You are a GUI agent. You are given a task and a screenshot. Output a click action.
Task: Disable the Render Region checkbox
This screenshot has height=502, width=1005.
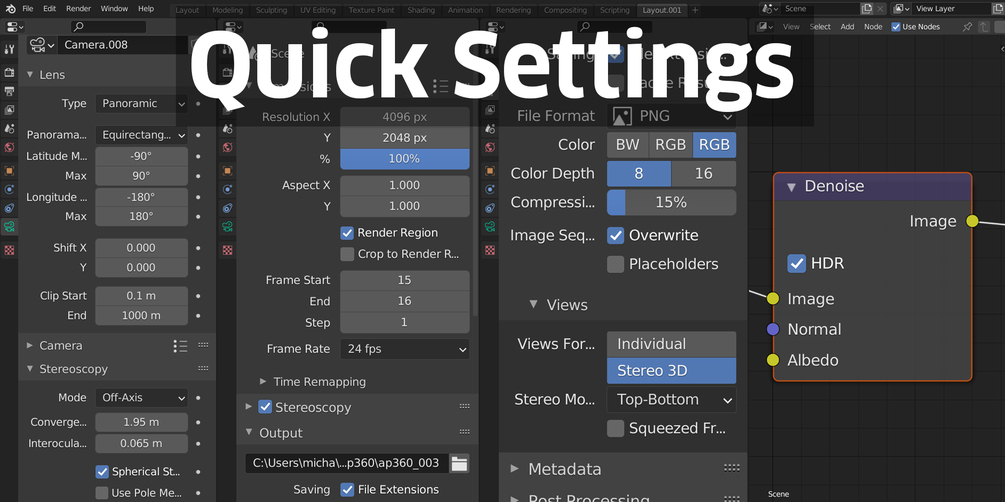(348, 233)
